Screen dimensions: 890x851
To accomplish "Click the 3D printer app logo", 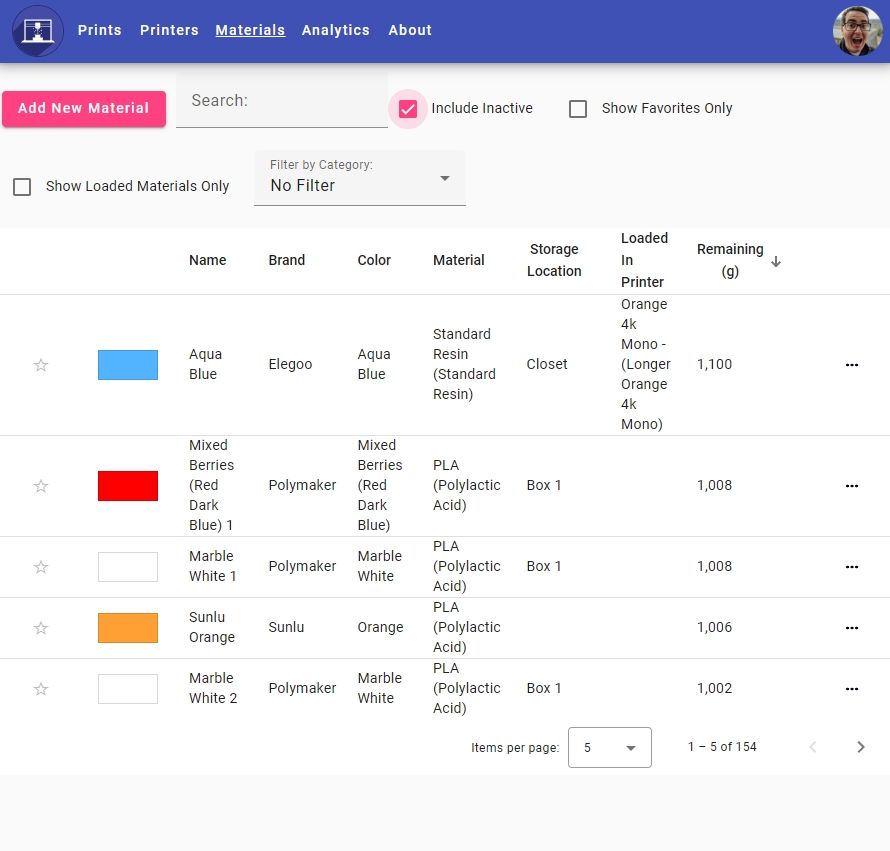I will click(38, 31).
